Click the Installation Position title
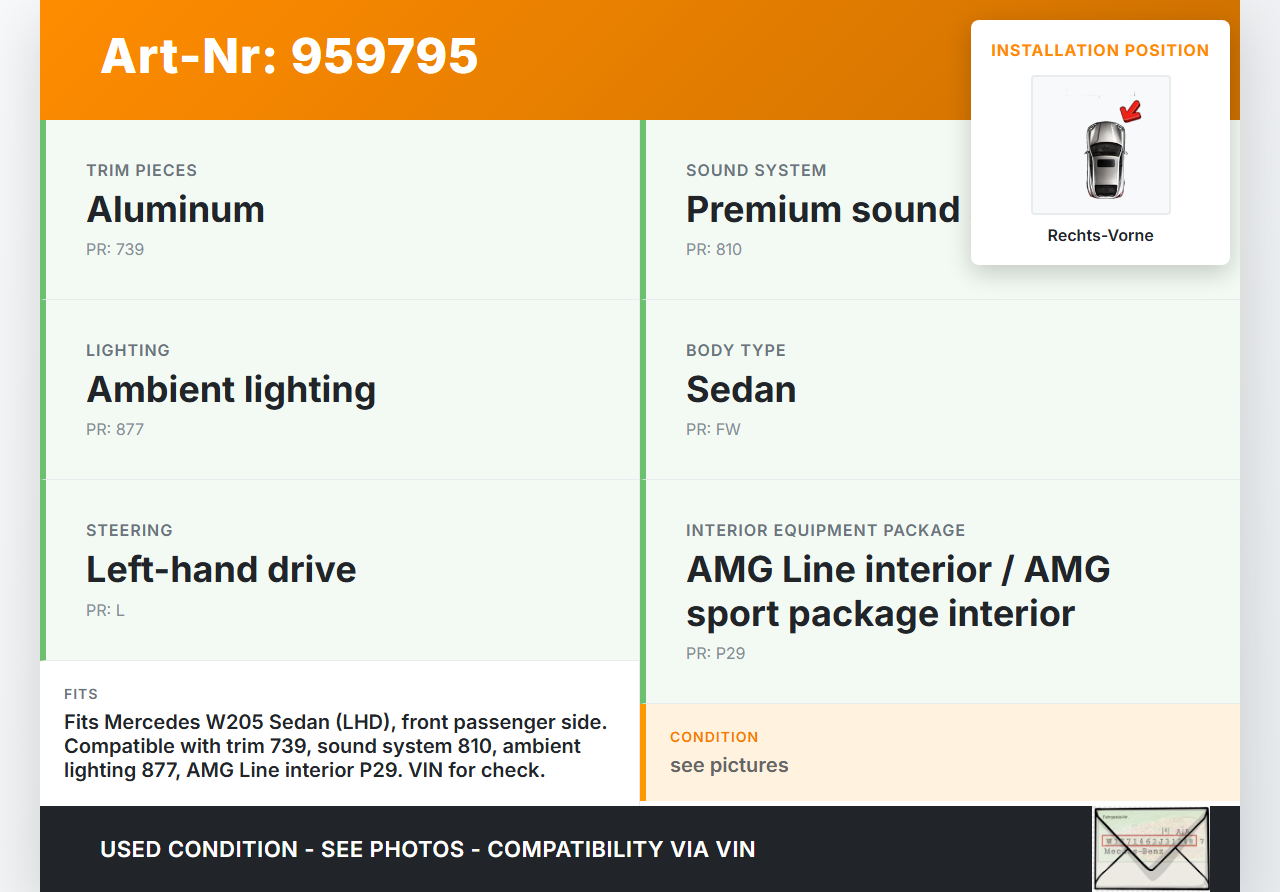Image resolution: width=1280 pixels, height=892 pixels. coord(1100,50)
